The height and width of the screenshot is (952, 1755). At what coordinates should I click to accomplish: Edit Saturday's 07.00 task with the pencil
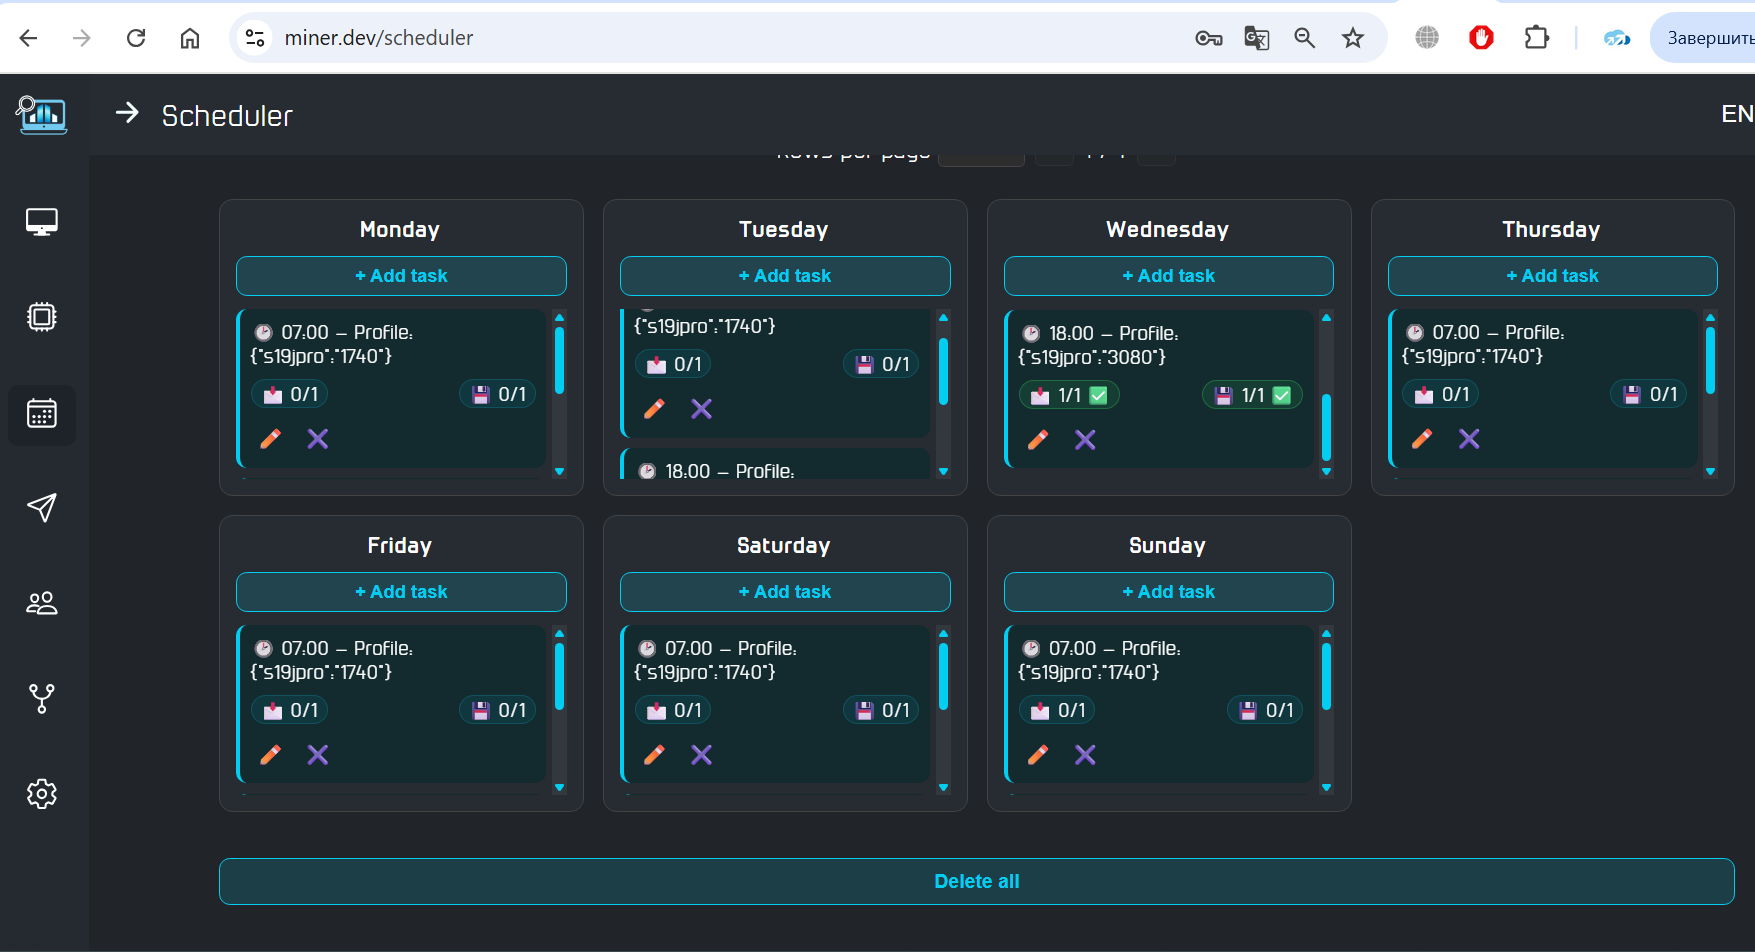tap(654, 755)
